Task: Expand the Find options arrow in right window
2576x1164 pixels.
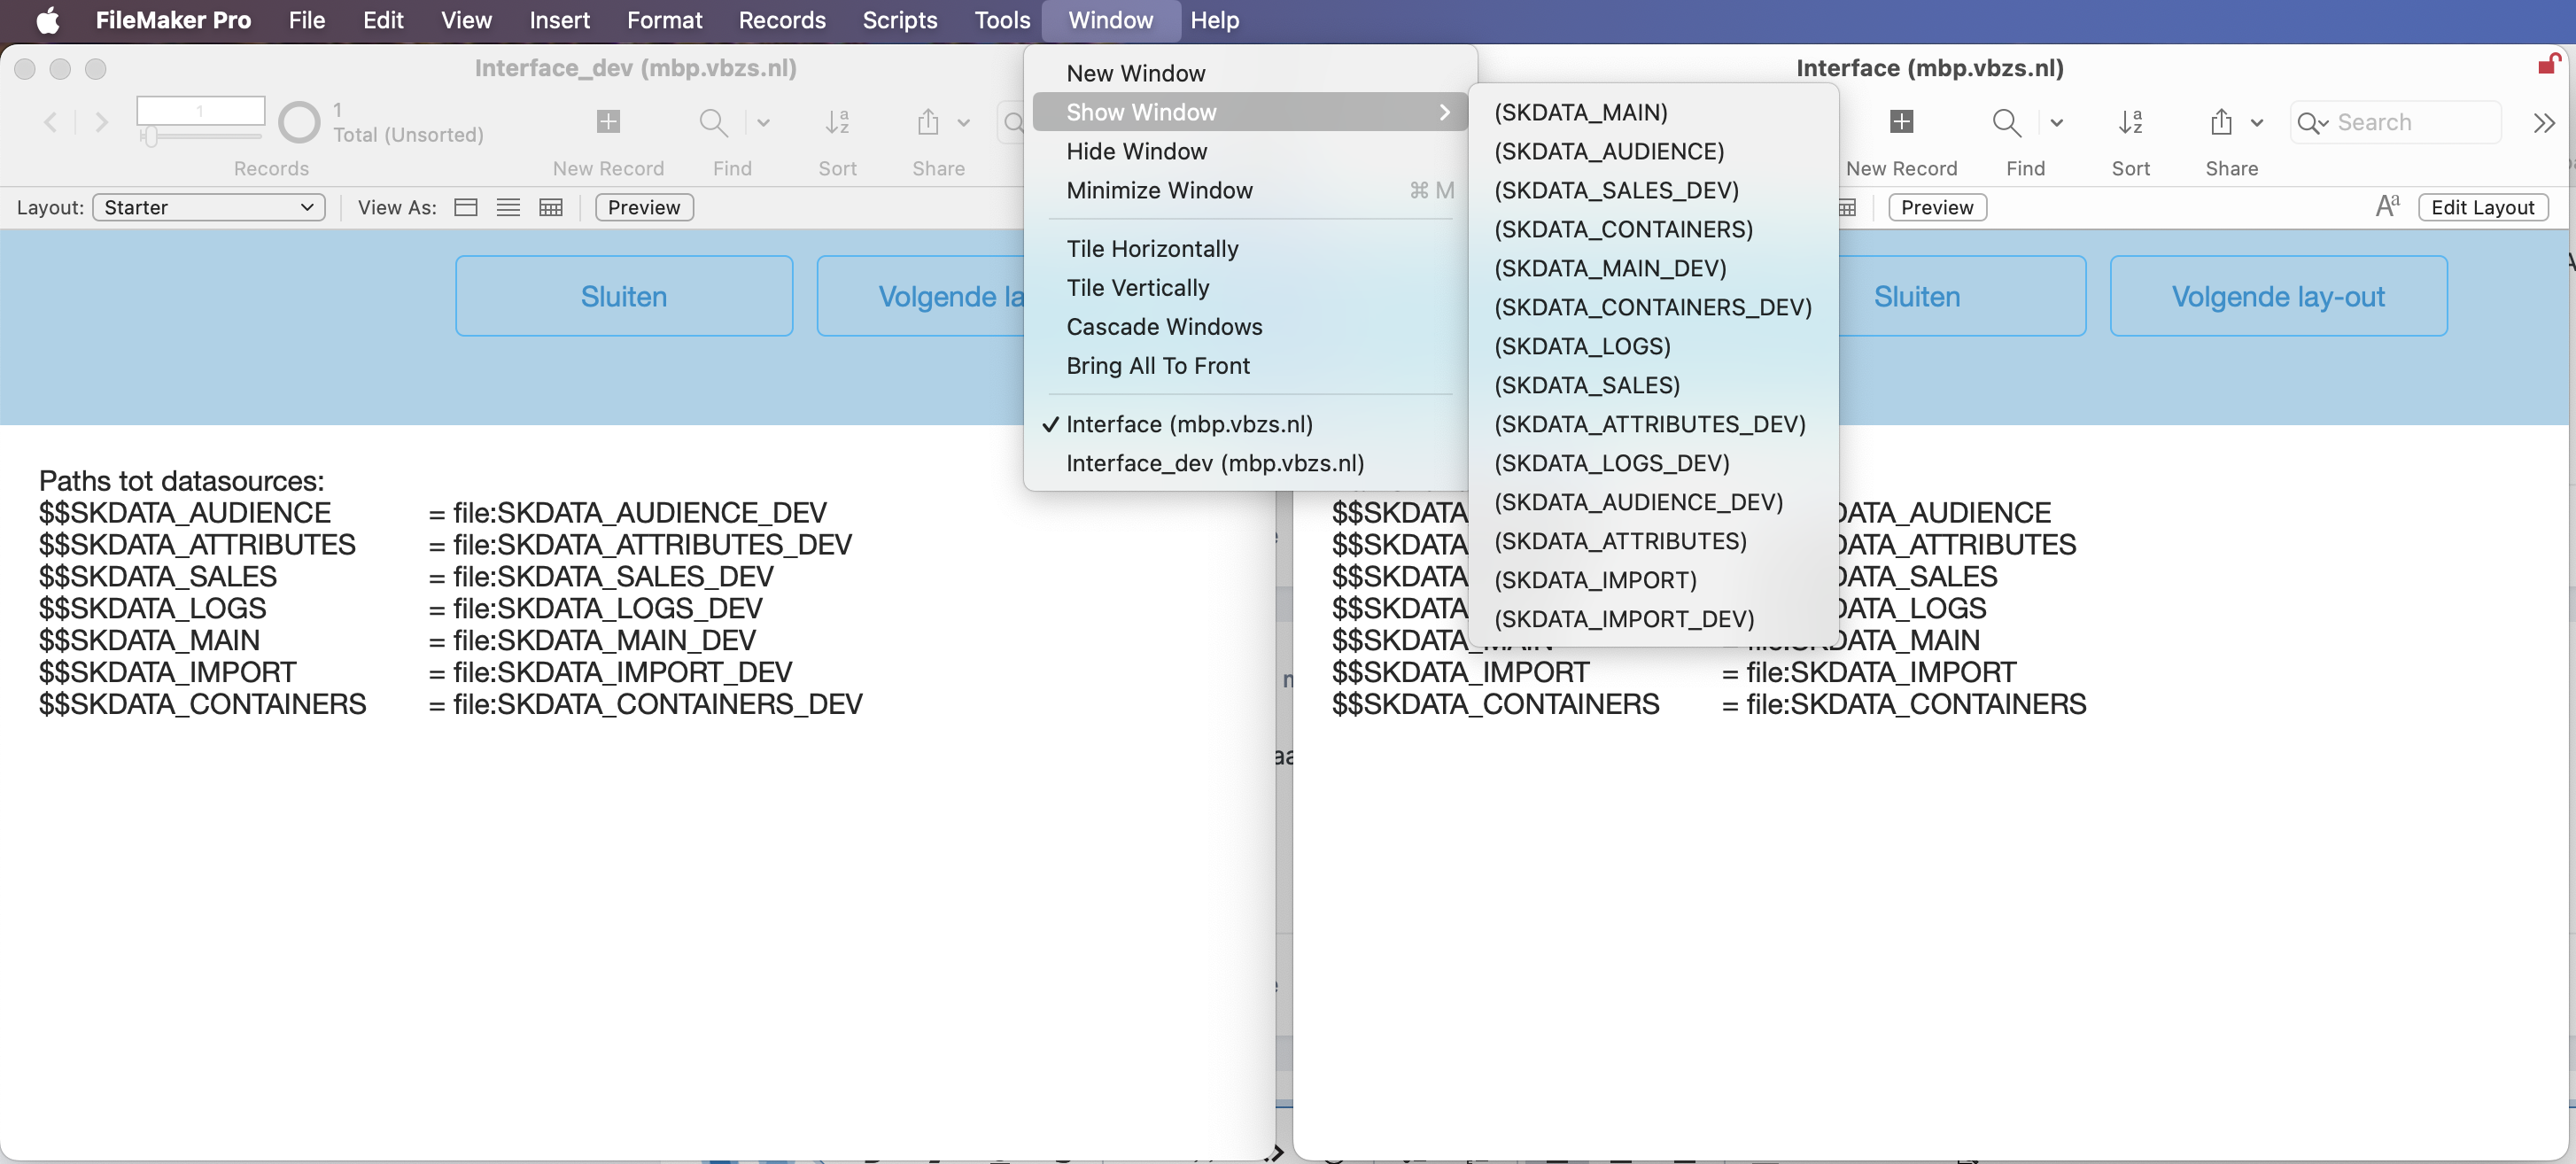Action: pos(2056,123)
